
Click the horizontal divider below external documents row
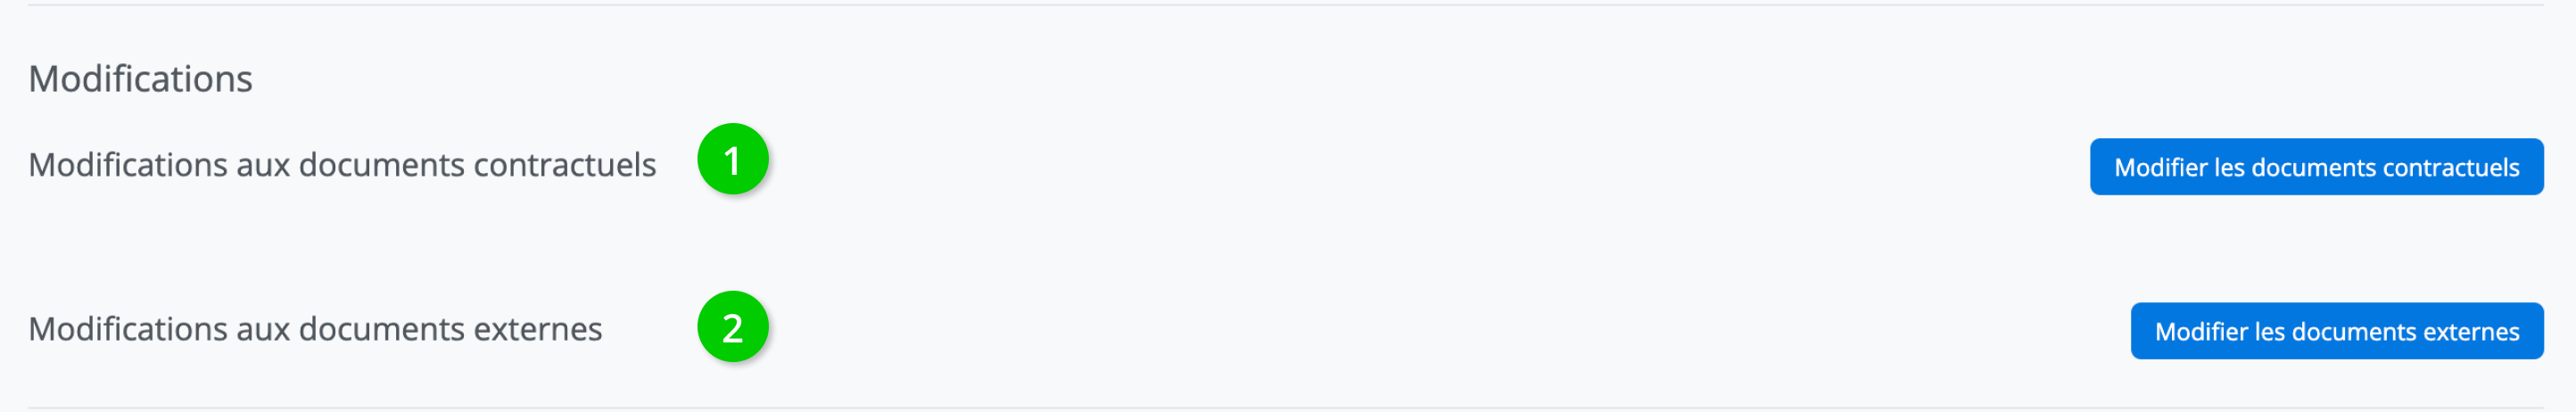tap(1286, 408)
